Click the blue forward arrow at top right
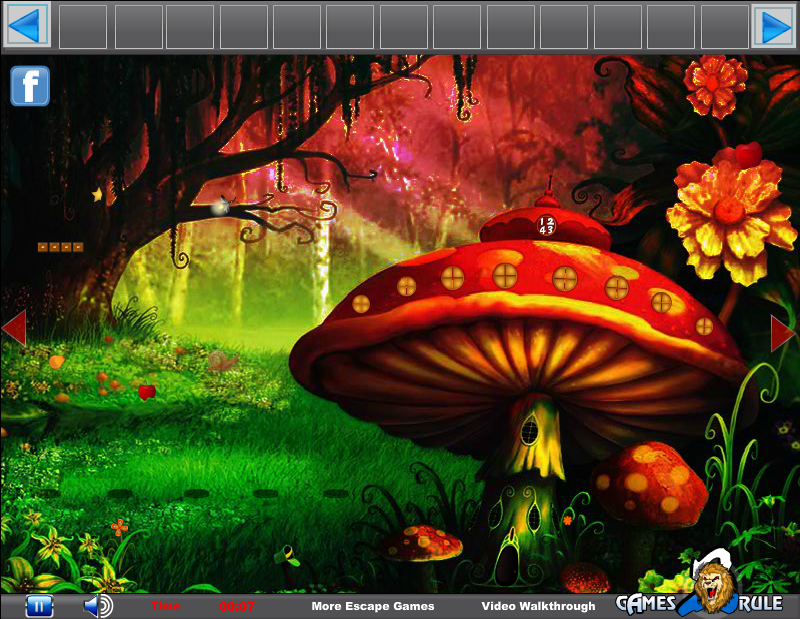The image size is (800, 619). click(x=773, y=24)
